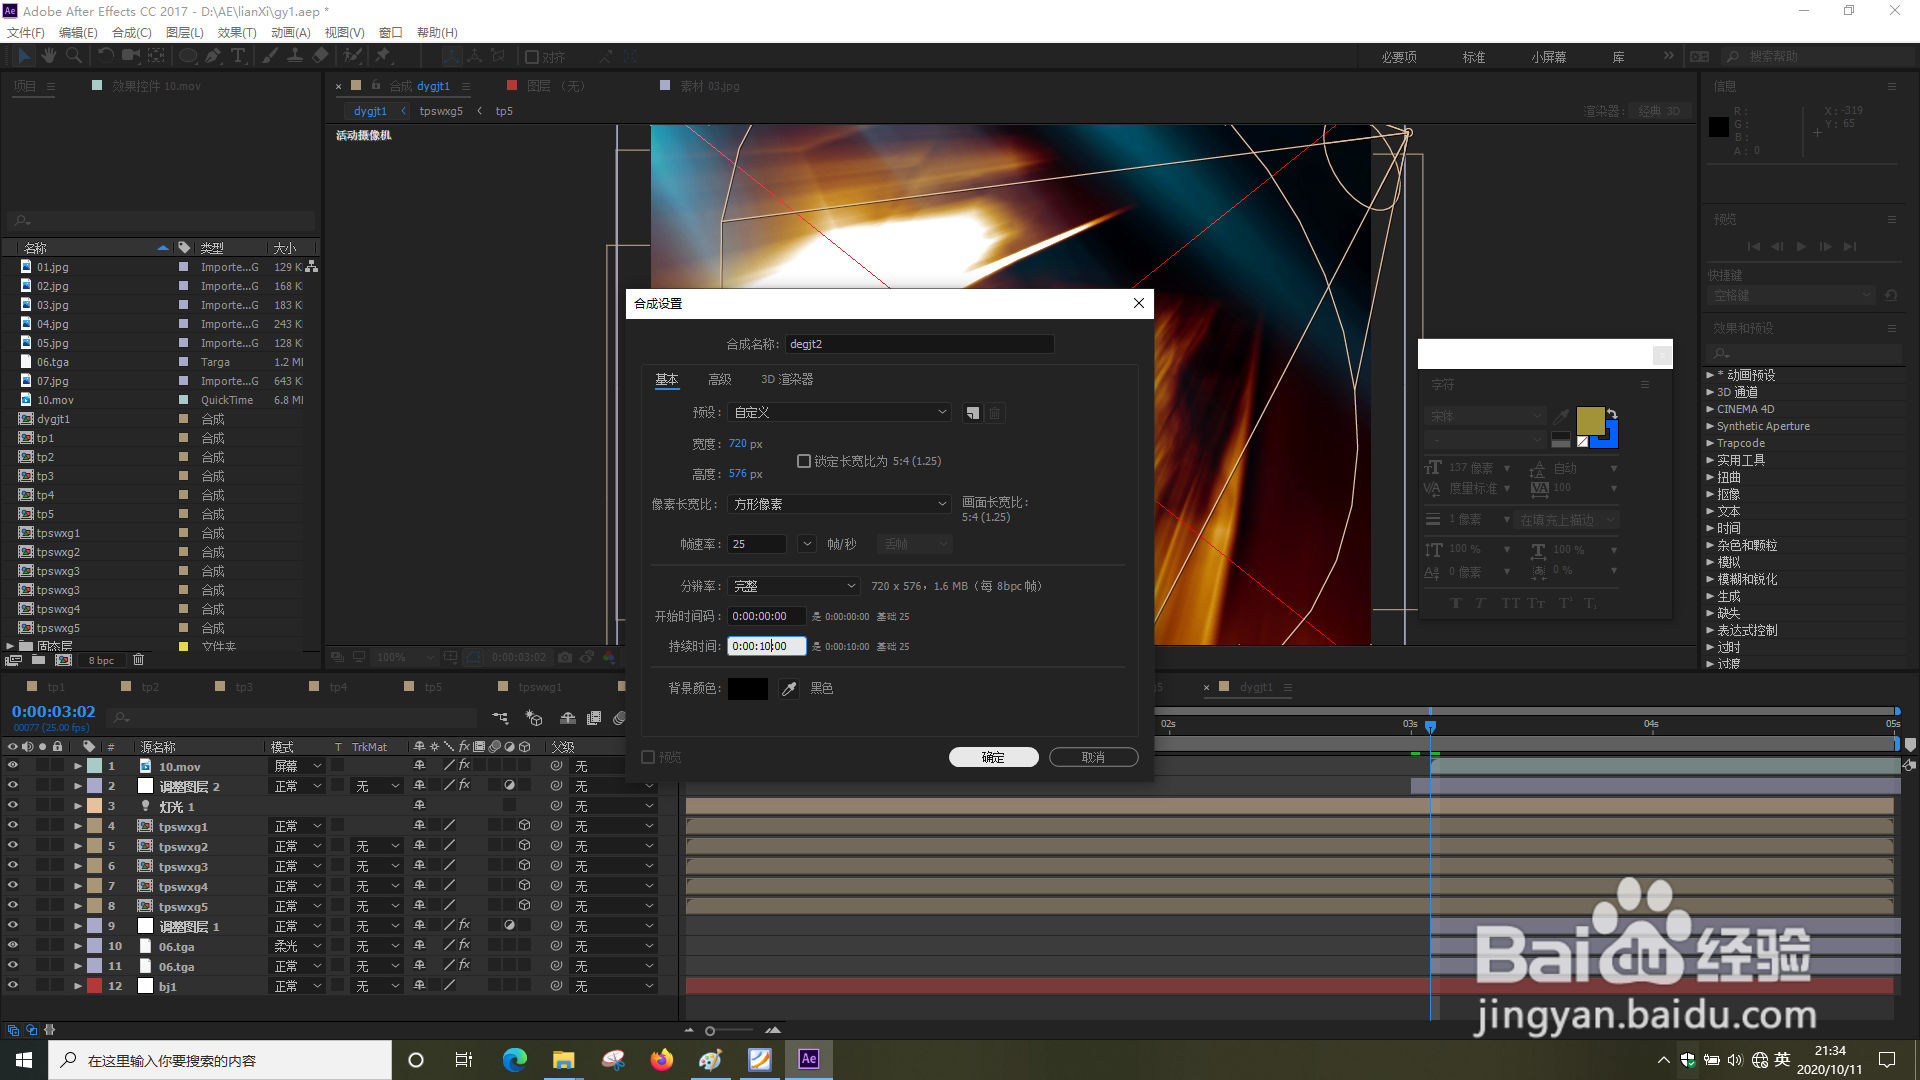The height and width of the screenshot is (1080, 1920).
Task: Enable lock aspect ratio 5:4 checkbox
Action: (x=804, y=461)
